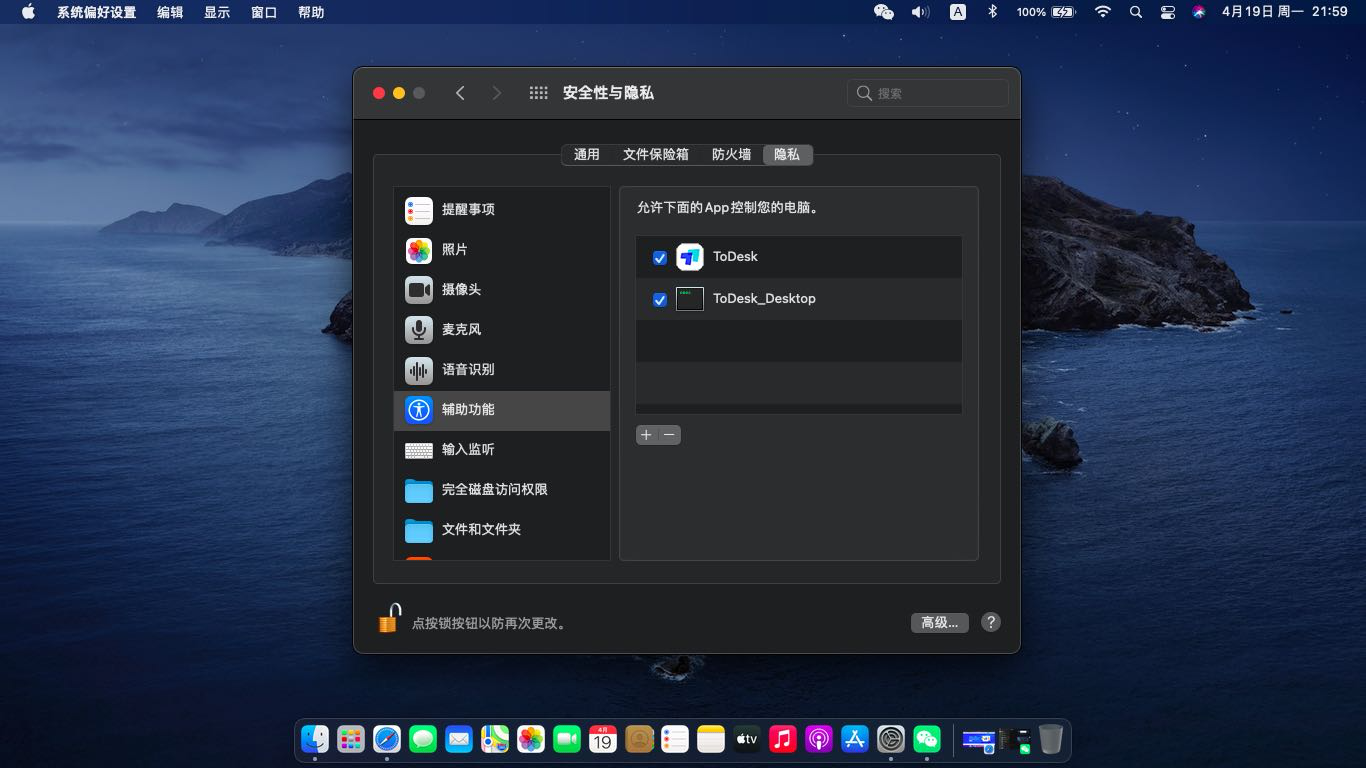Open Mail from the Dock
Image resolution: width=1366 pixels, height=768 pixels.
[x=459, y=739]
